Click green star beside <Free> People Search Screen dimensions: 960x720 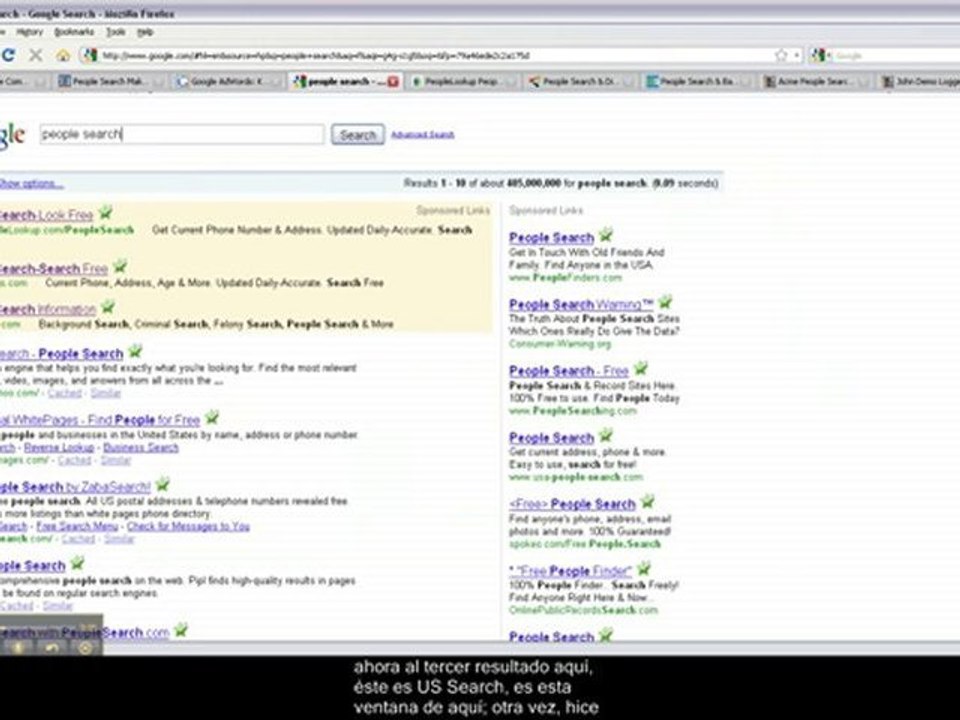pos(647,501)
